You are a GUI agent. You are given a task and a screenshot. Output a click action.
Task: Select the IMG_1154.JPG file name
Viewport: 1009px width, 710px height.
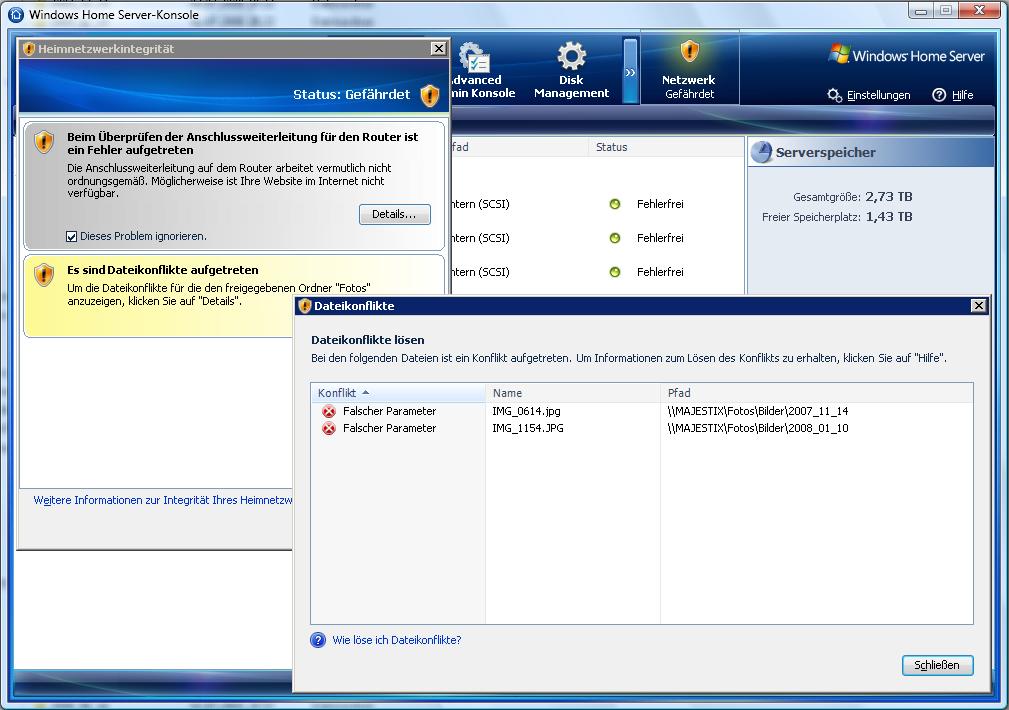(528, 429)
